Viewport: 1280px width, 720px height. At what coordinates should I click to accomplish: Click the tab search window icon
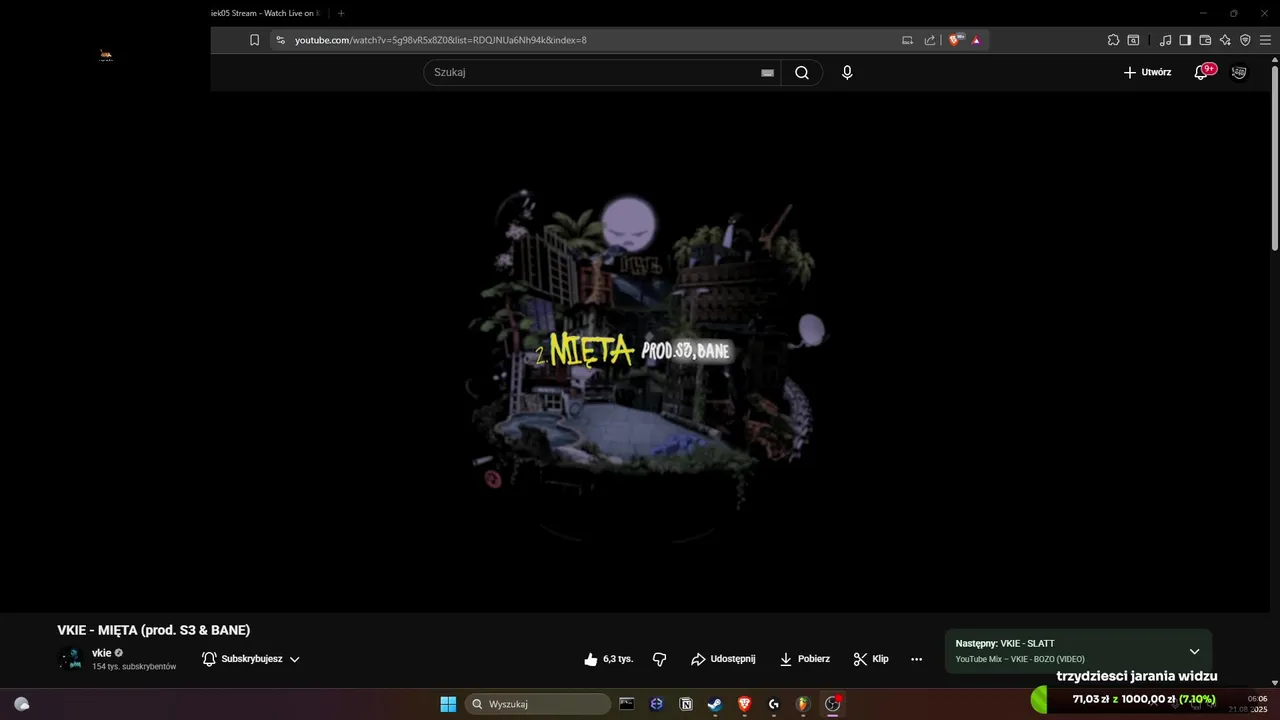tap(1133, 40)
